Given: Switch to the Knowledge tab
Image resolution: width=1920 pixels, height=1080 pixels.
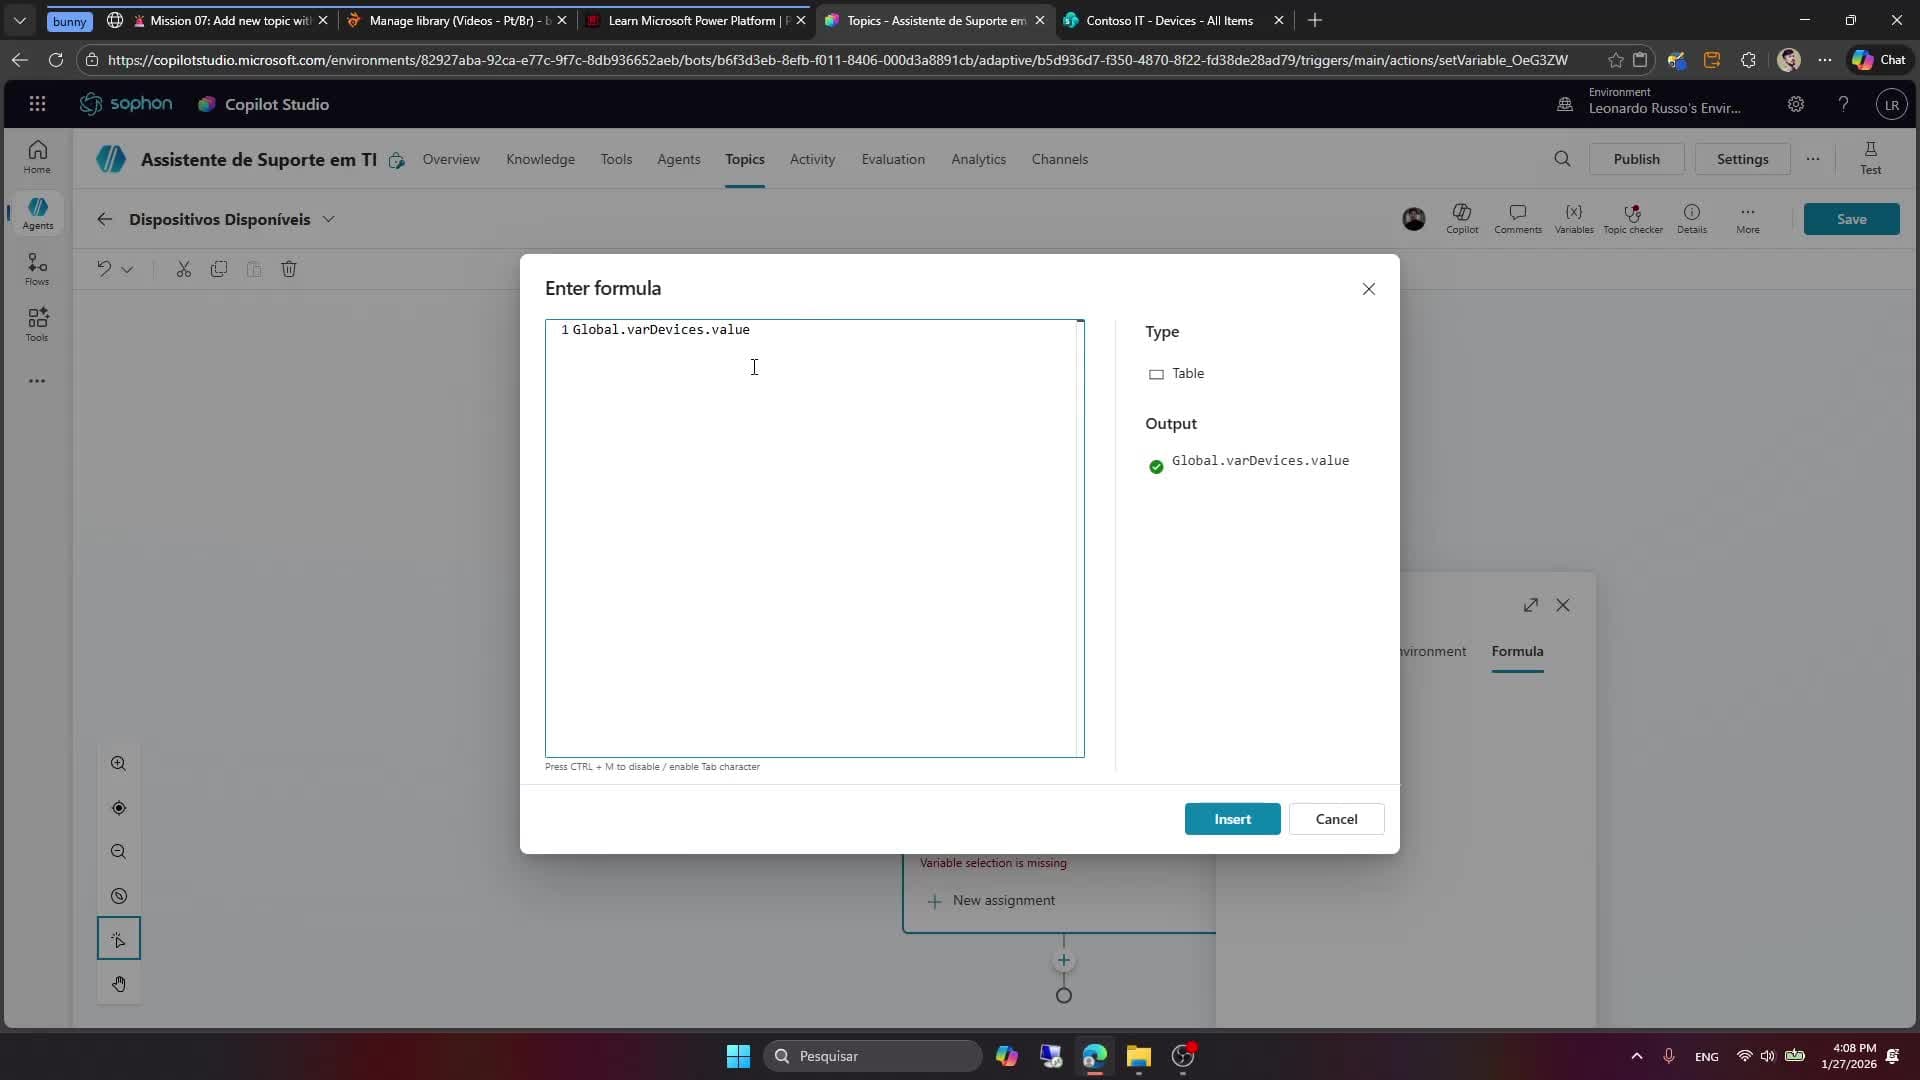Looking at the screenshot, I should click(x=540, y=159).
